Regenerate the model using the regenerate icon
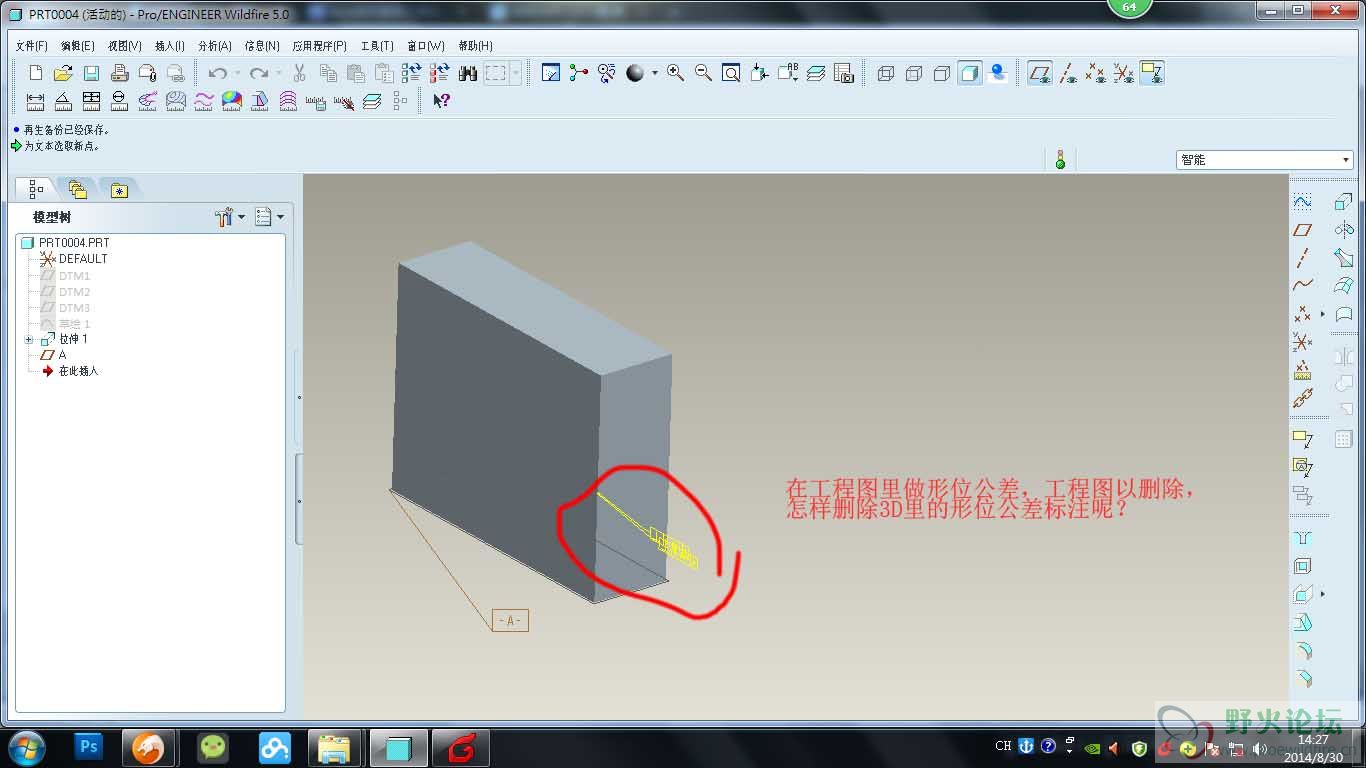This screenshot has height=768, width=1366. coord(411,73)
